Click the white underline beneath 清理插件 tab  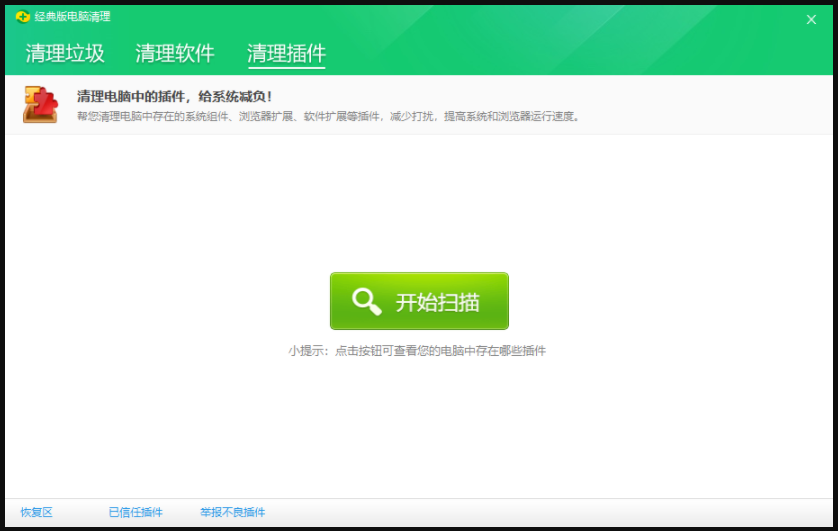286,68
